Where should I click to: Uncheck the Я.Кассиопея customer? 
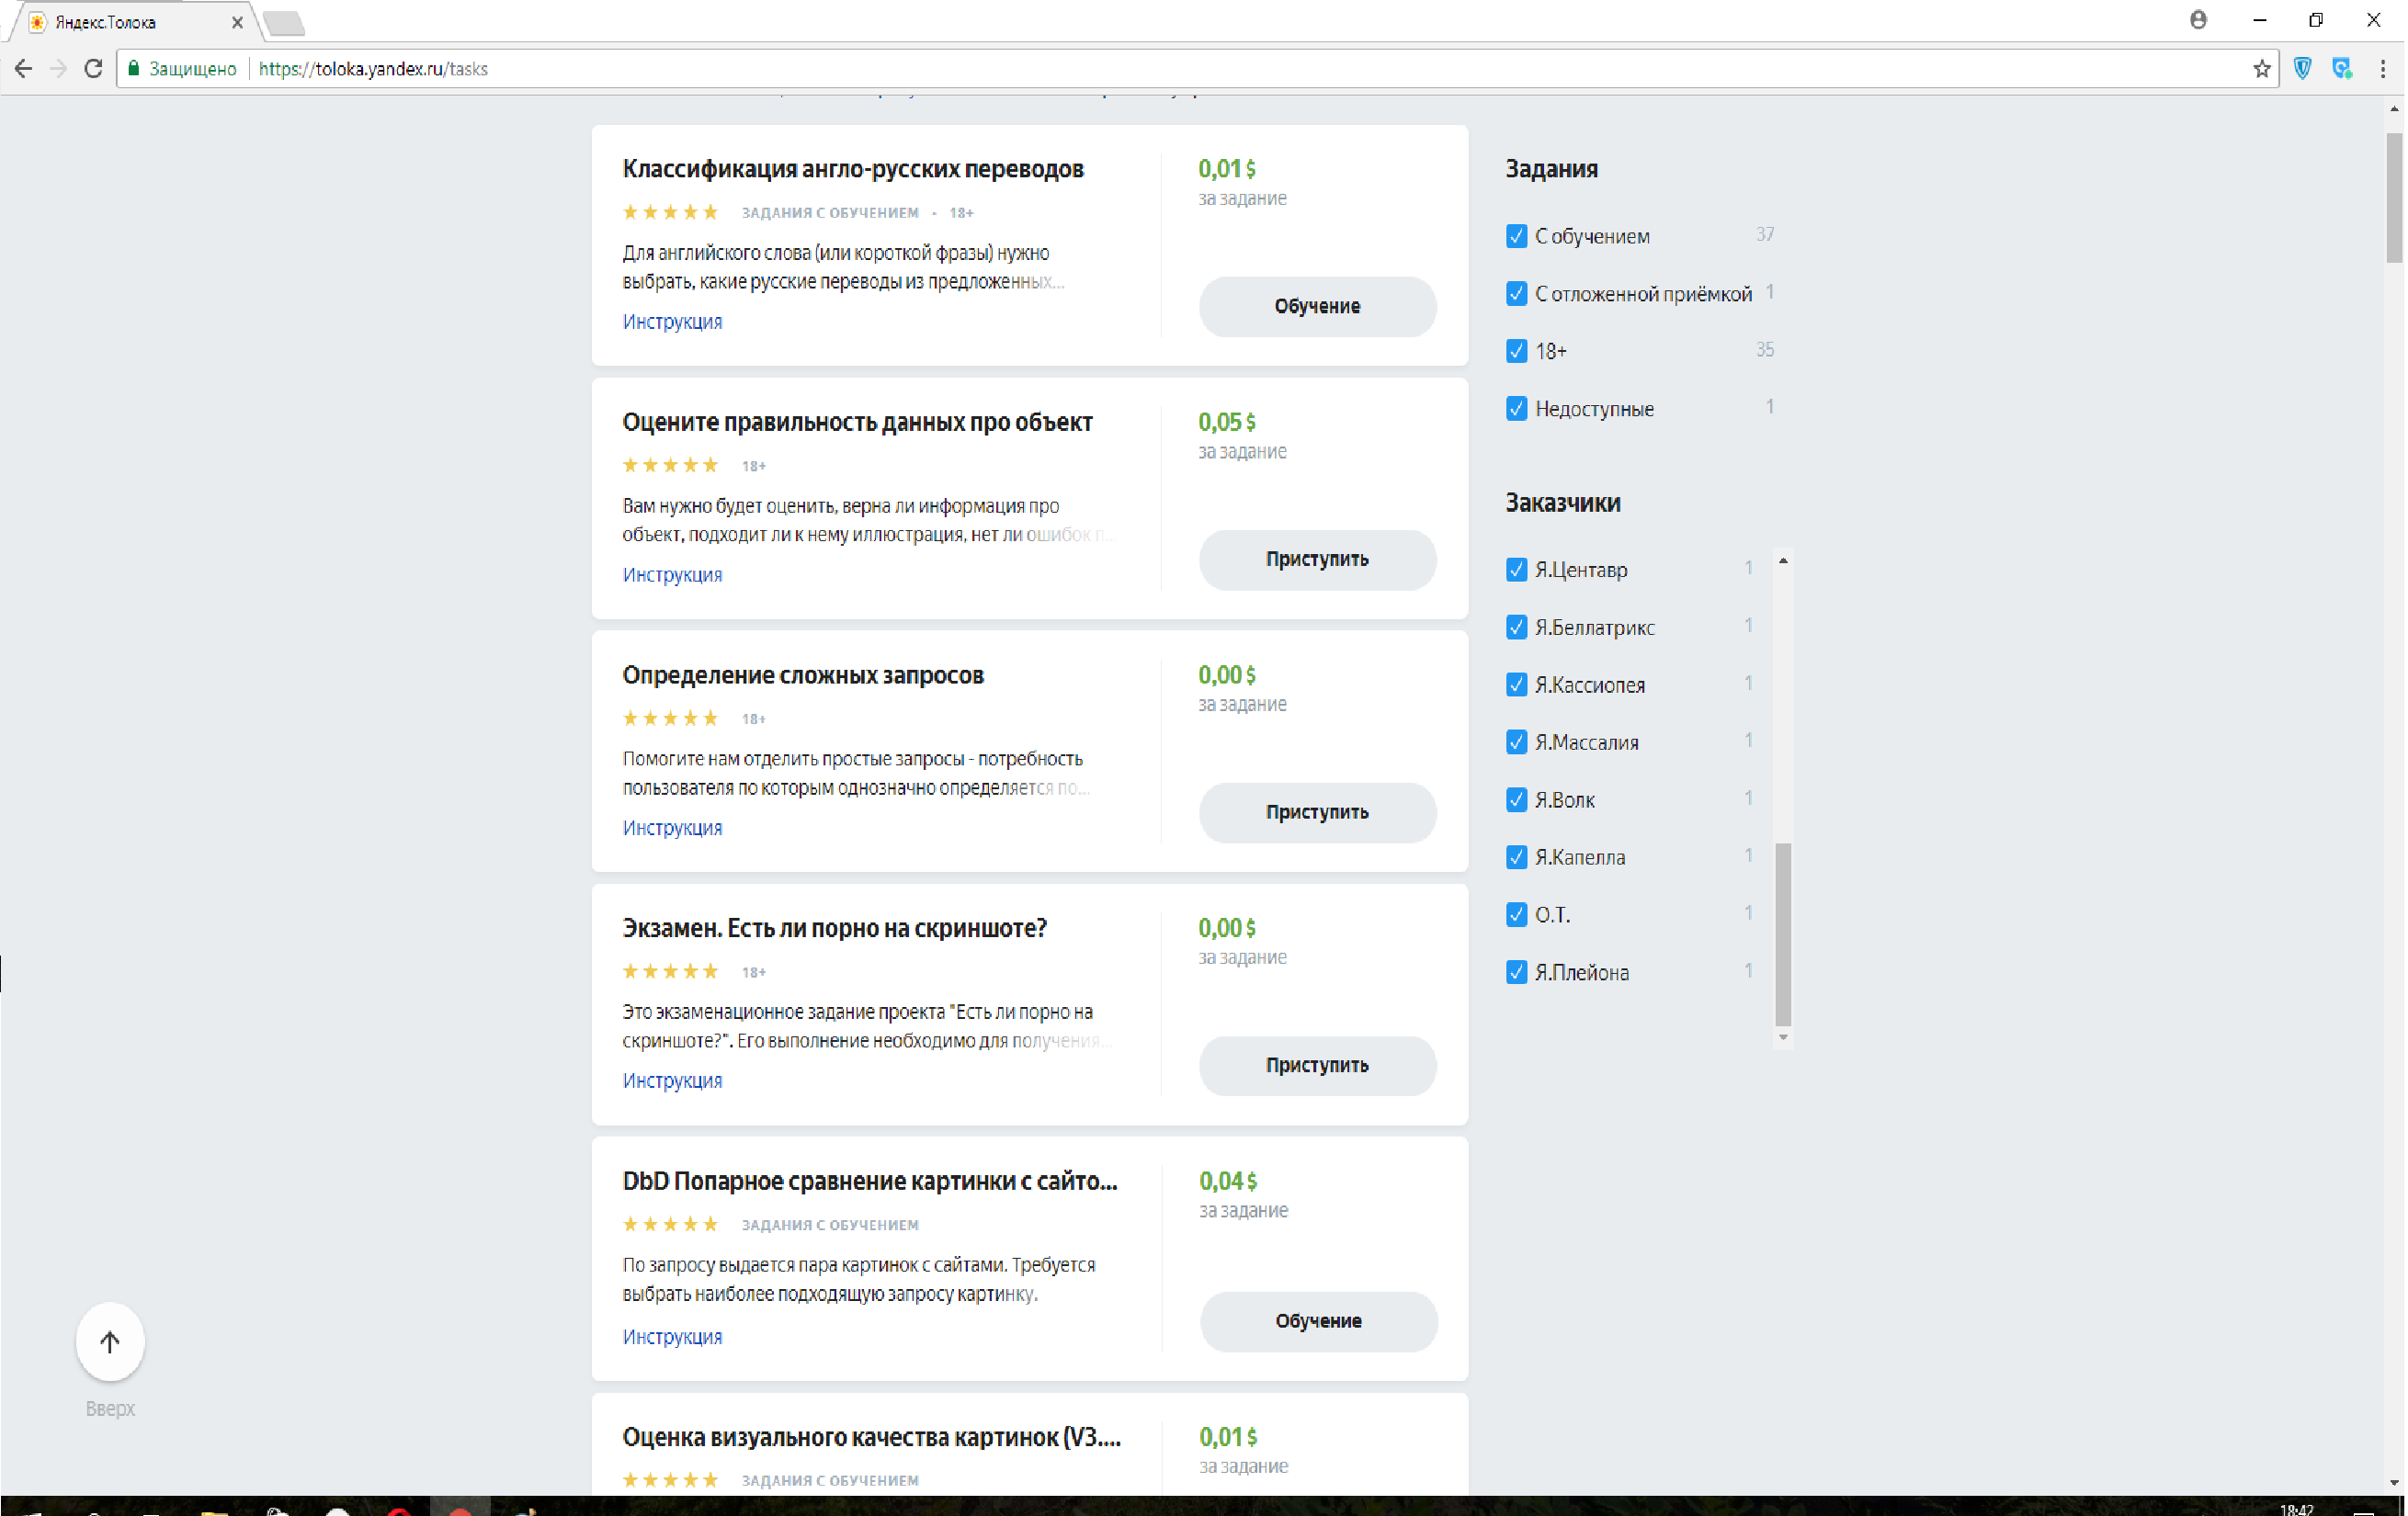point(1516,684)
